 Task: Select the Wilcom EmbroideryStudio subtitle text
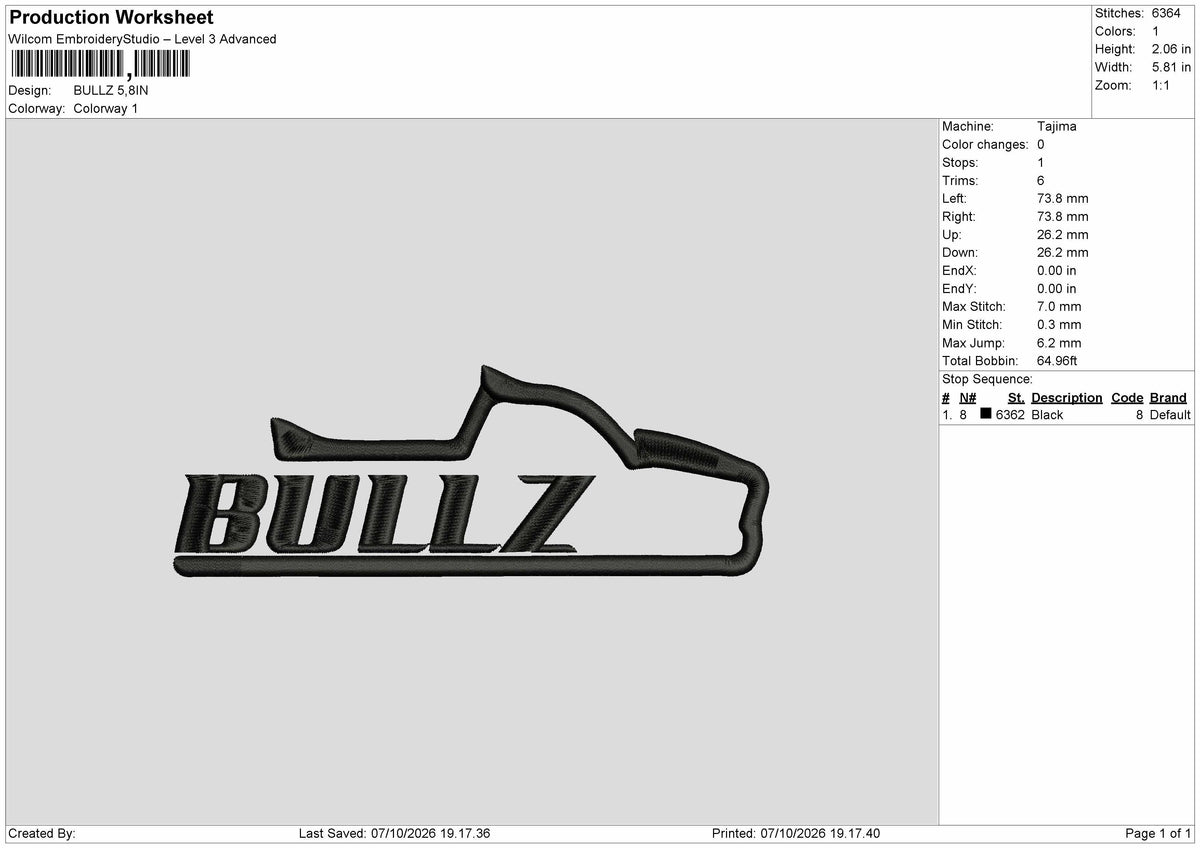click(142, 39)
